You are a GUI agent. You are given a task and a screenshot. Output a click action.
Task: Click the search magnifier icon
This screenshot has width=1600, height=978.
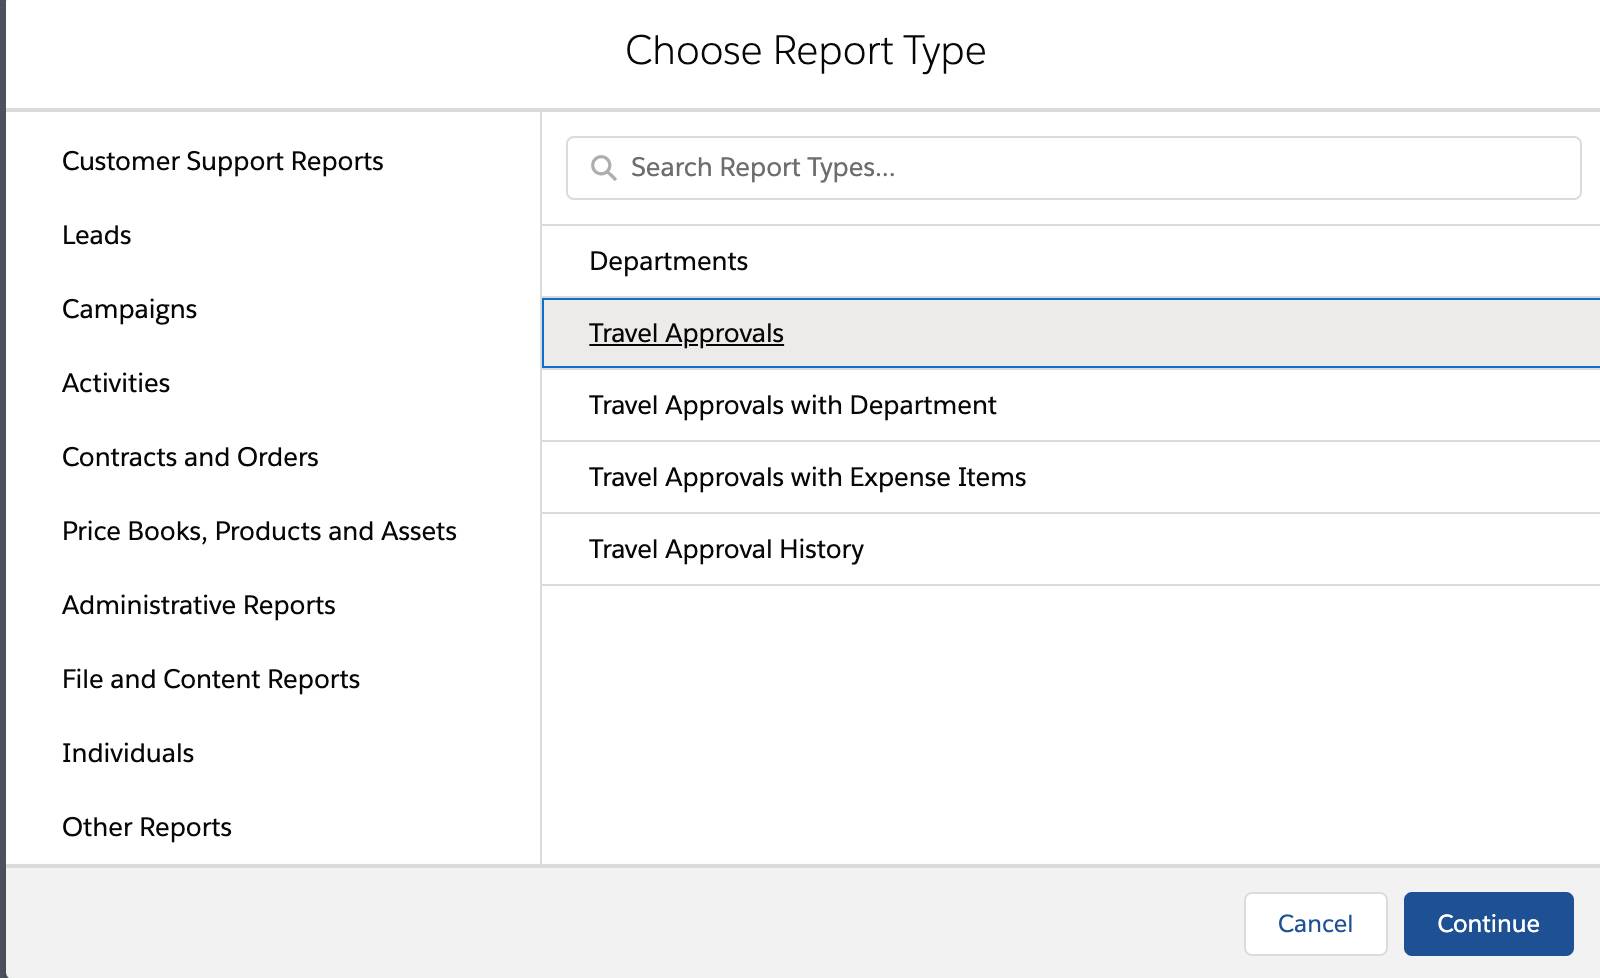click(x=605, y=168)
